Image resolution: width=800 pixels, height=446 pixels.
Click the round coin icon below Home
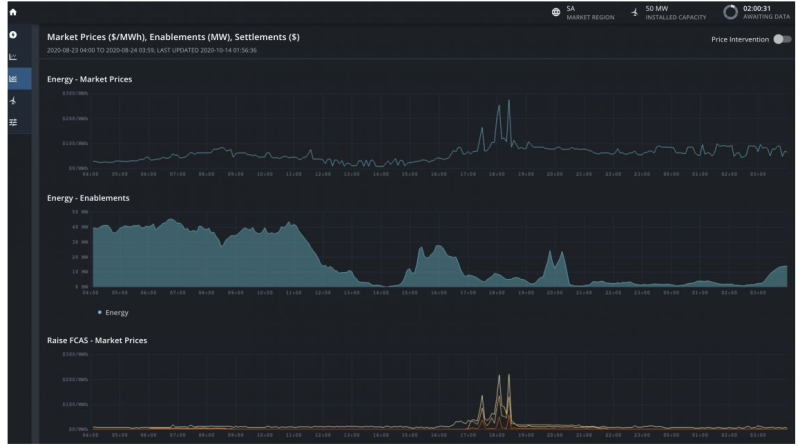(15, 34)
